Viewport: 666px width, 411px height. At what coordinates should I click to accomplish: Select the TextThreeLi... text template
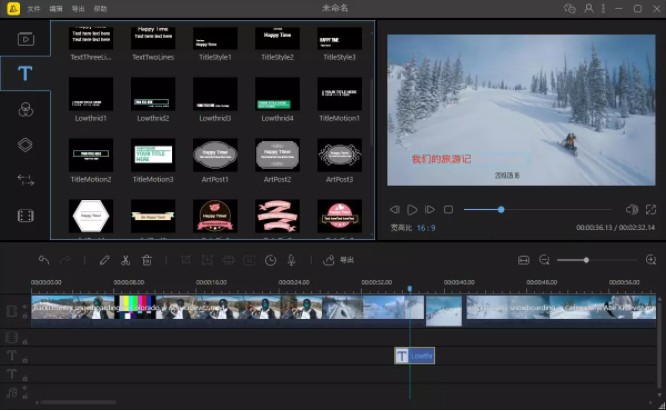tap(91, 44)
